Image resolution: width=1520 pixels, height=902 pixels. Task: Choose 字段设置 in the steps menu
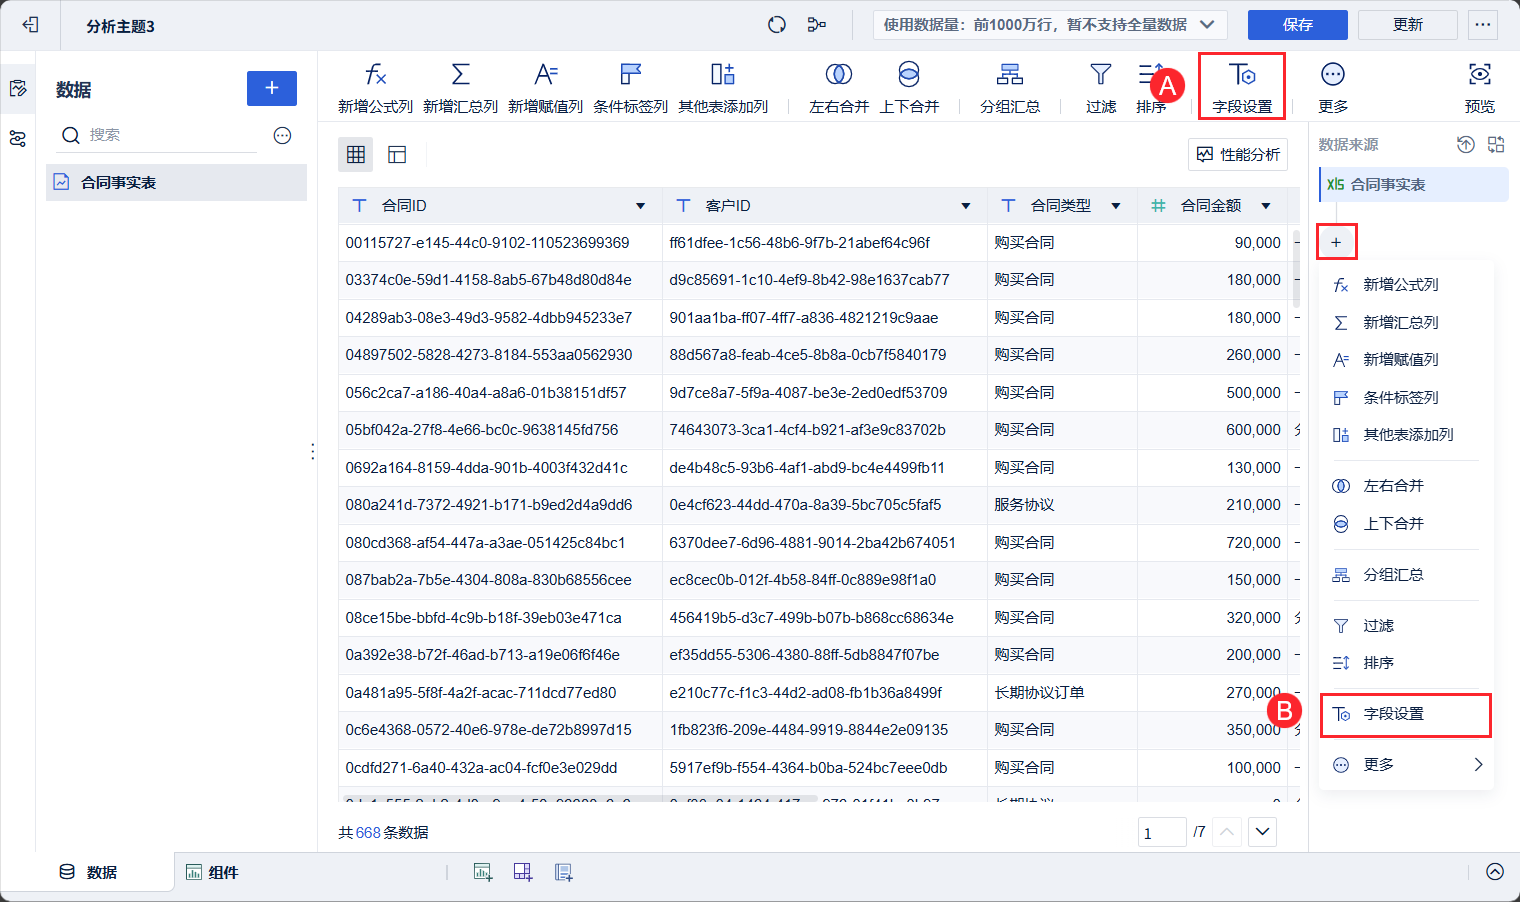coord(1406,715)
